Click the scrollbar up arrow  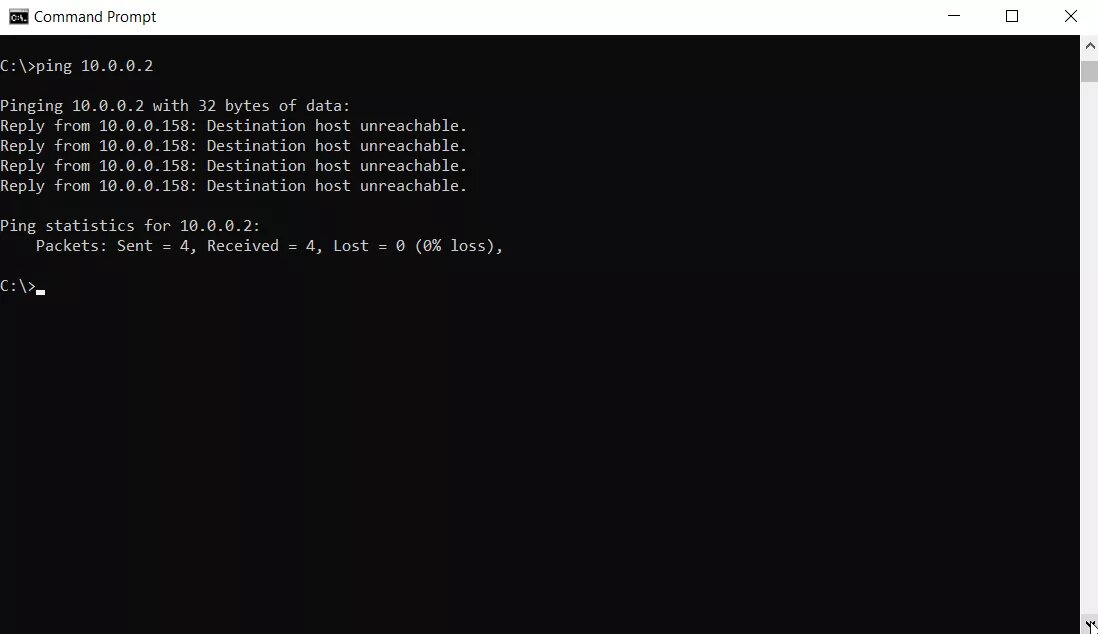click(1090, 46)
